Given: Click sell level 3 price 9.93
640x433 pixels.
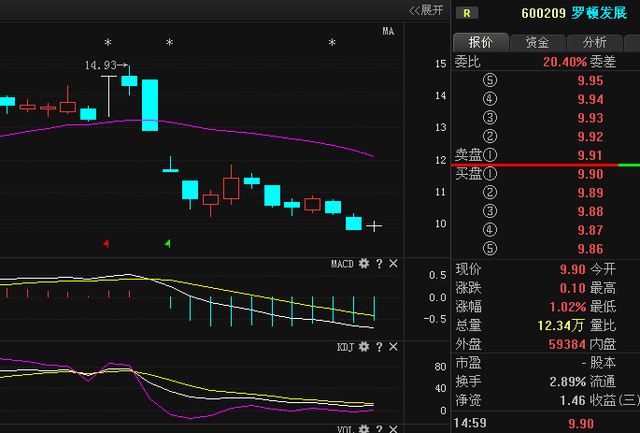Looking at the screenshot, I should coord(590,118).
